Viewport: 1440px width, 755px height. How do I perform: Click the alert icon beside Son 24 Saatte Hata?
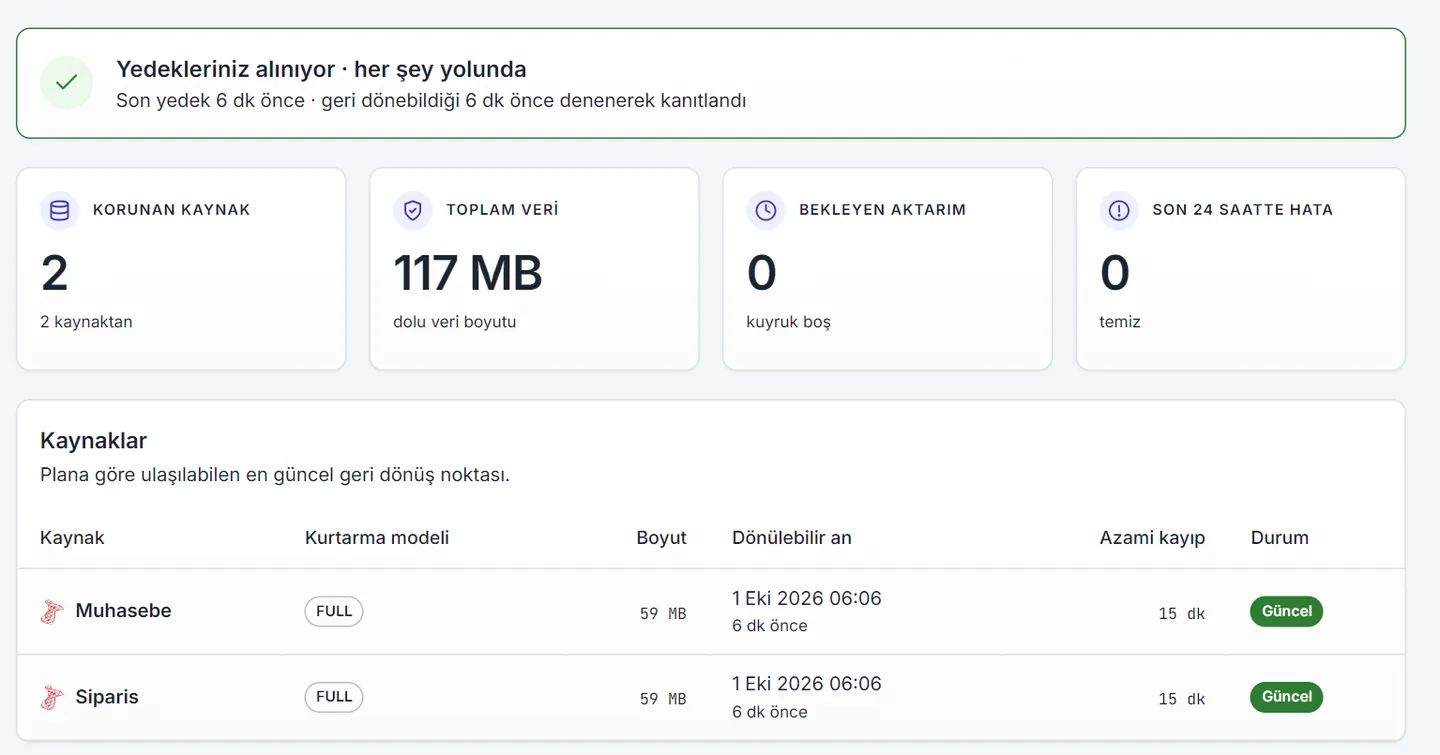1119,210
